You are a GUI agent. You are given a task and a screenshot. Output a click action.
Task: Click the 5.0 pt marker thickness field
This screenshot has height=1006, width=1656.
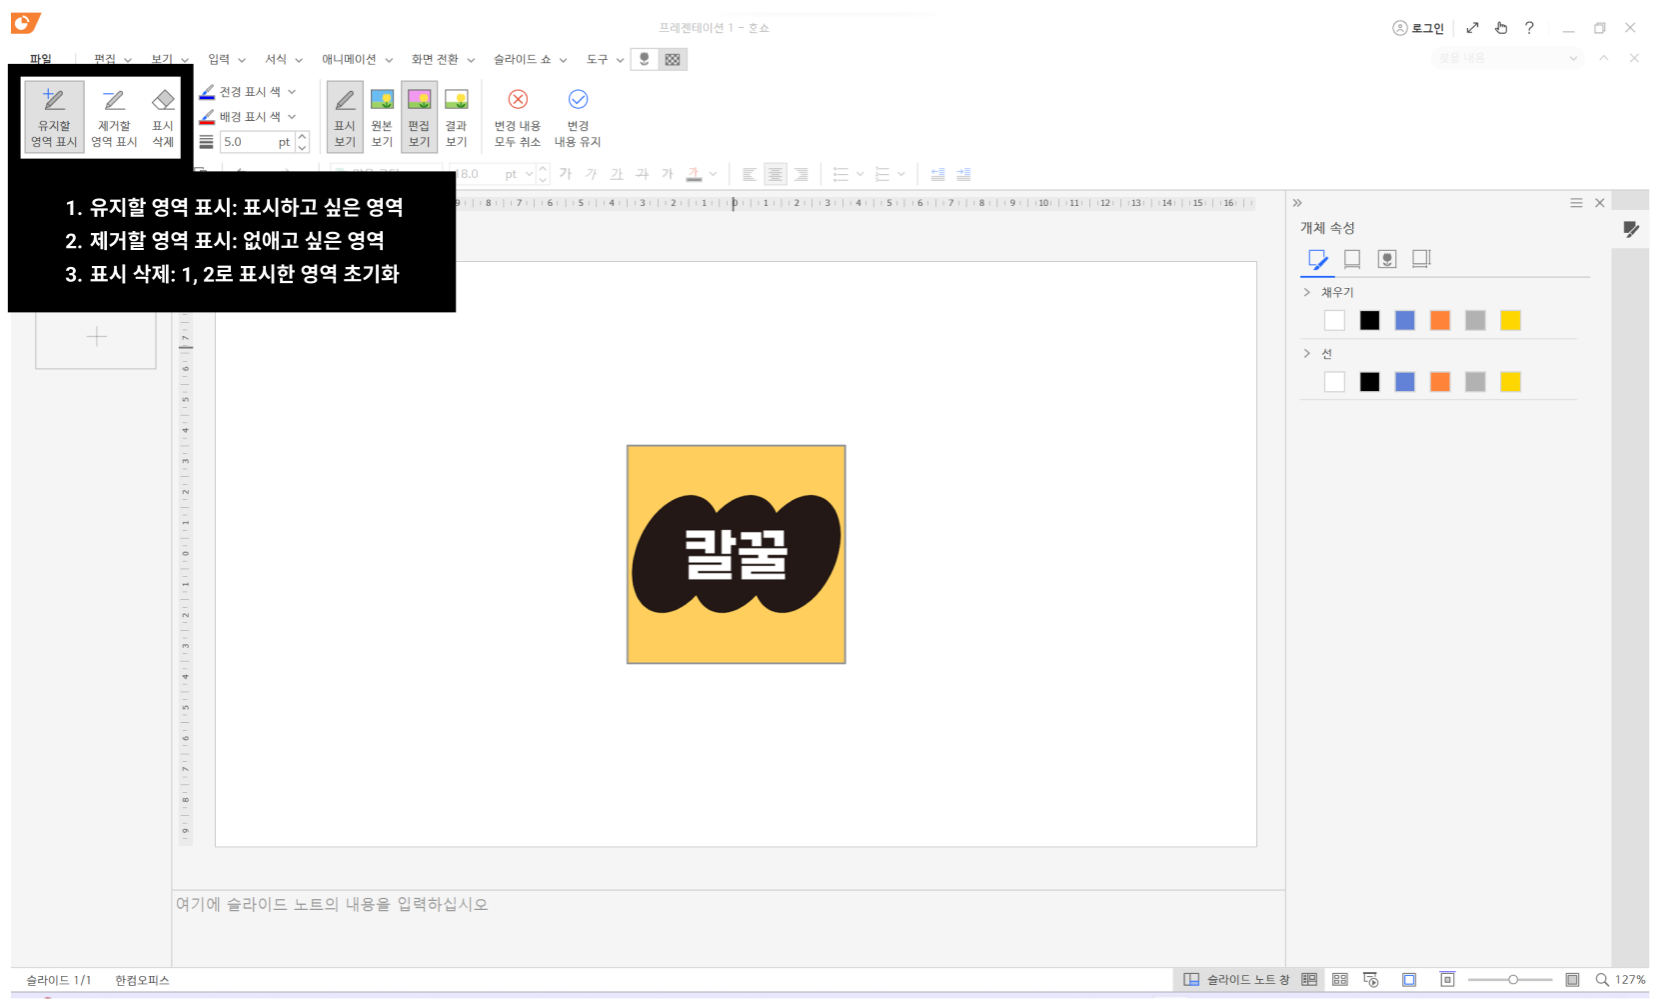point(257,142)
